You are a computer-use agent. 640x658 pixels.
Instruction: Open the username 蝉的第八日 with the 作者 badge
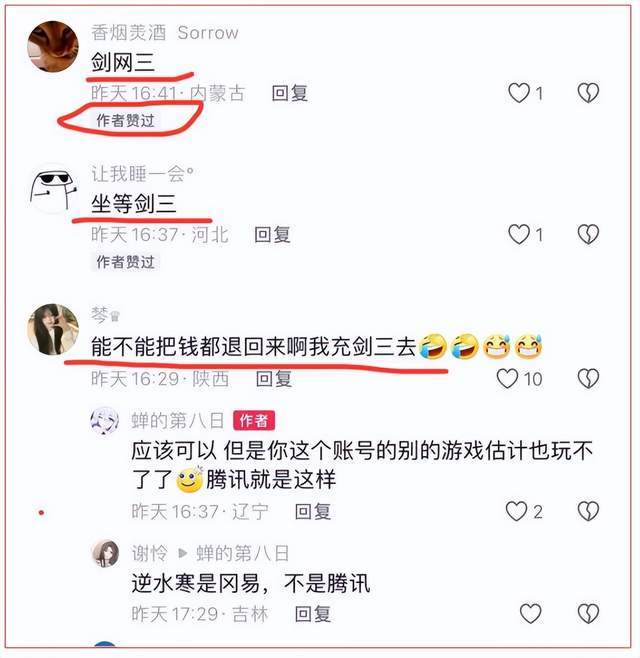click(x=178, y=420)
